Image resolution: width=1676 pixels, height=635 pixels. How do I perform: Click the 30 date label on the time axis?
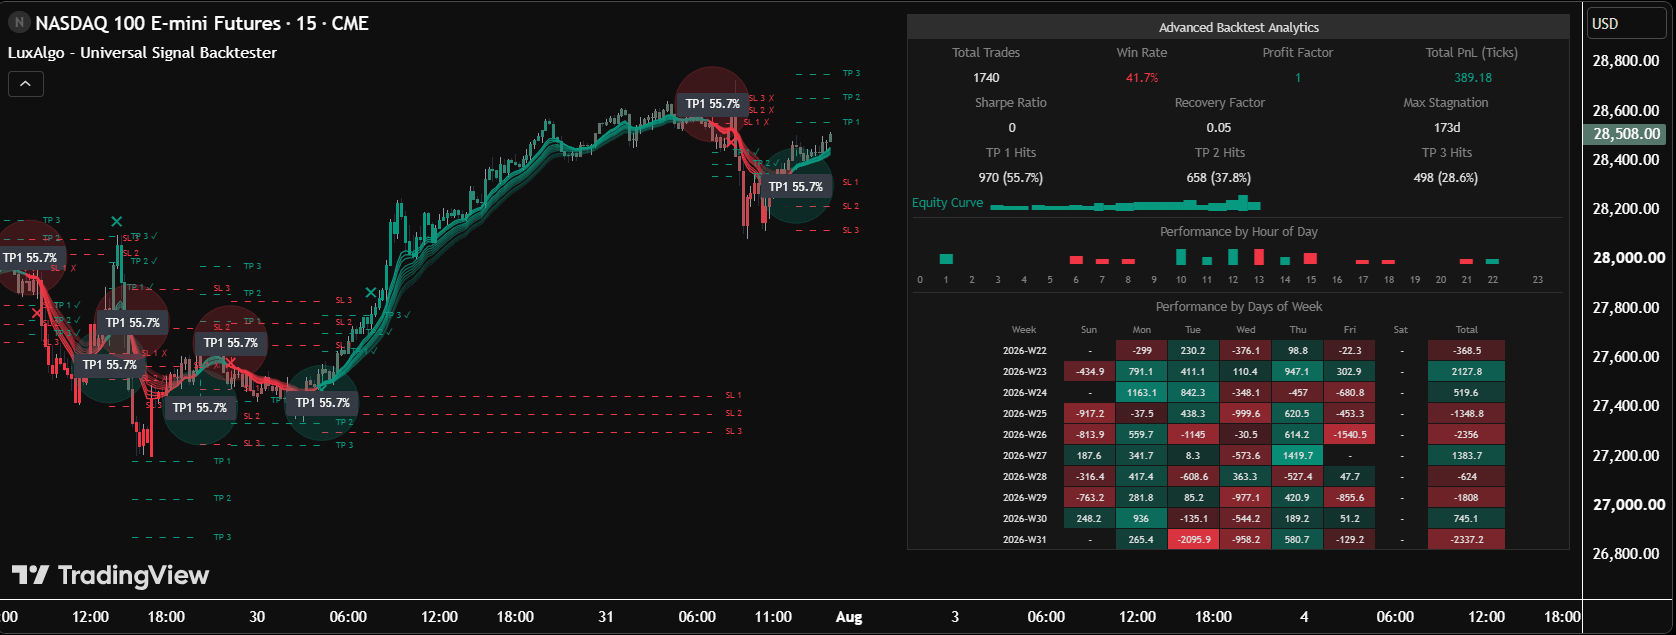point(257,617)
